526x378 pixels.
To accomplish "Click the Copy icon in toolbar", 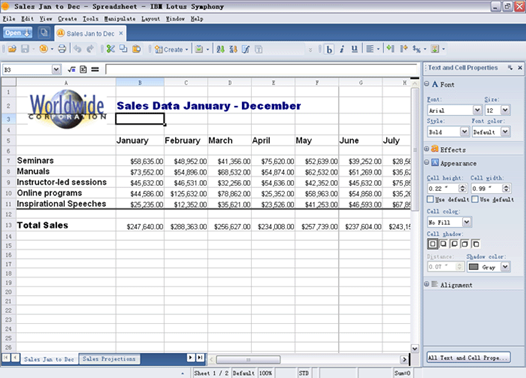I will pyautogui.click(x=123, y=49).
